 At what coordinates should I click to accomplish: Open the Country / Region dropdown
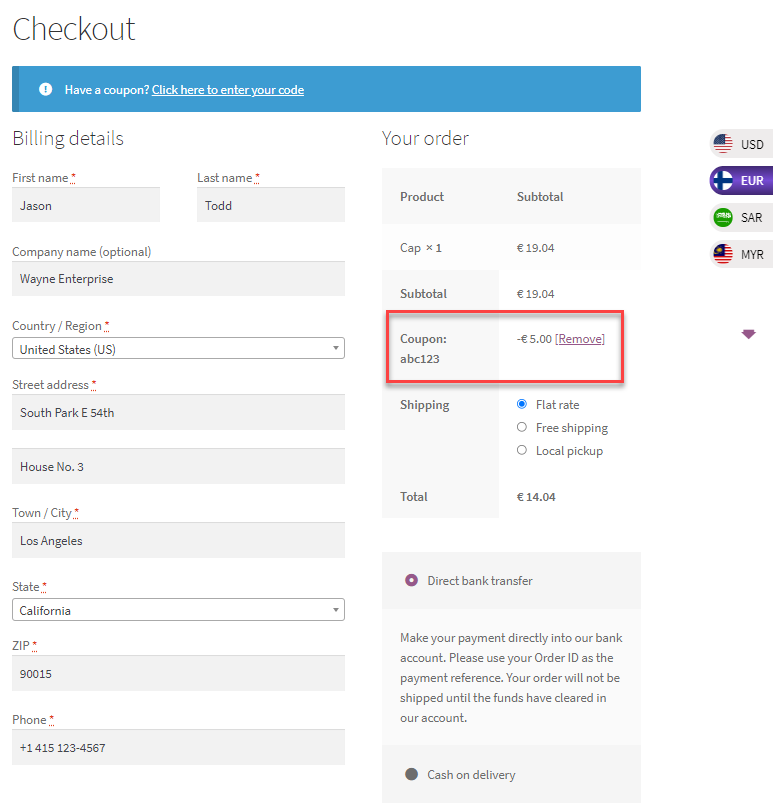point(178,349)
